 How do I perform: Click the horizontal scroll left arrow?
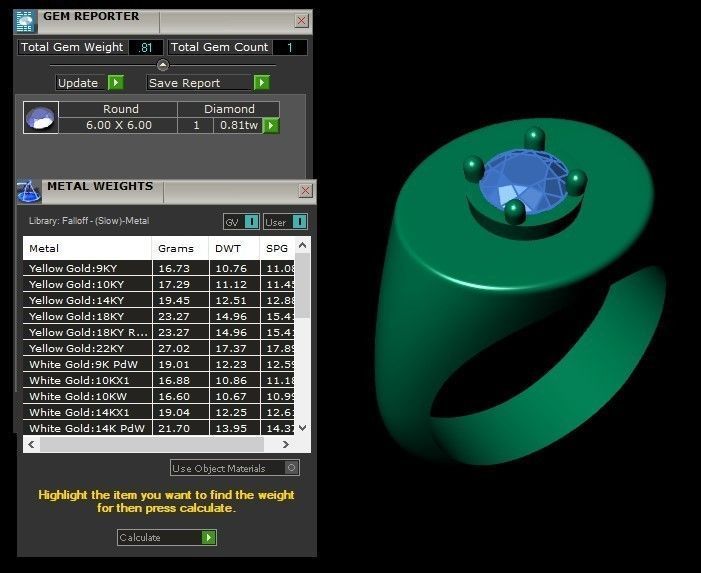coord(31,444)
